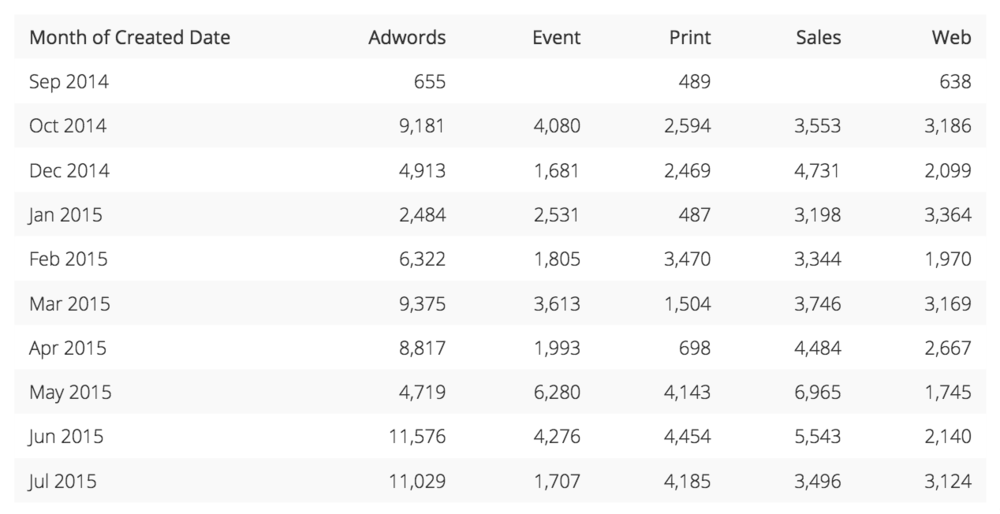Image resolution: width=1000 pixels, height=514 pixels.
Task: Select the Print column header
Action: [689, 37]
